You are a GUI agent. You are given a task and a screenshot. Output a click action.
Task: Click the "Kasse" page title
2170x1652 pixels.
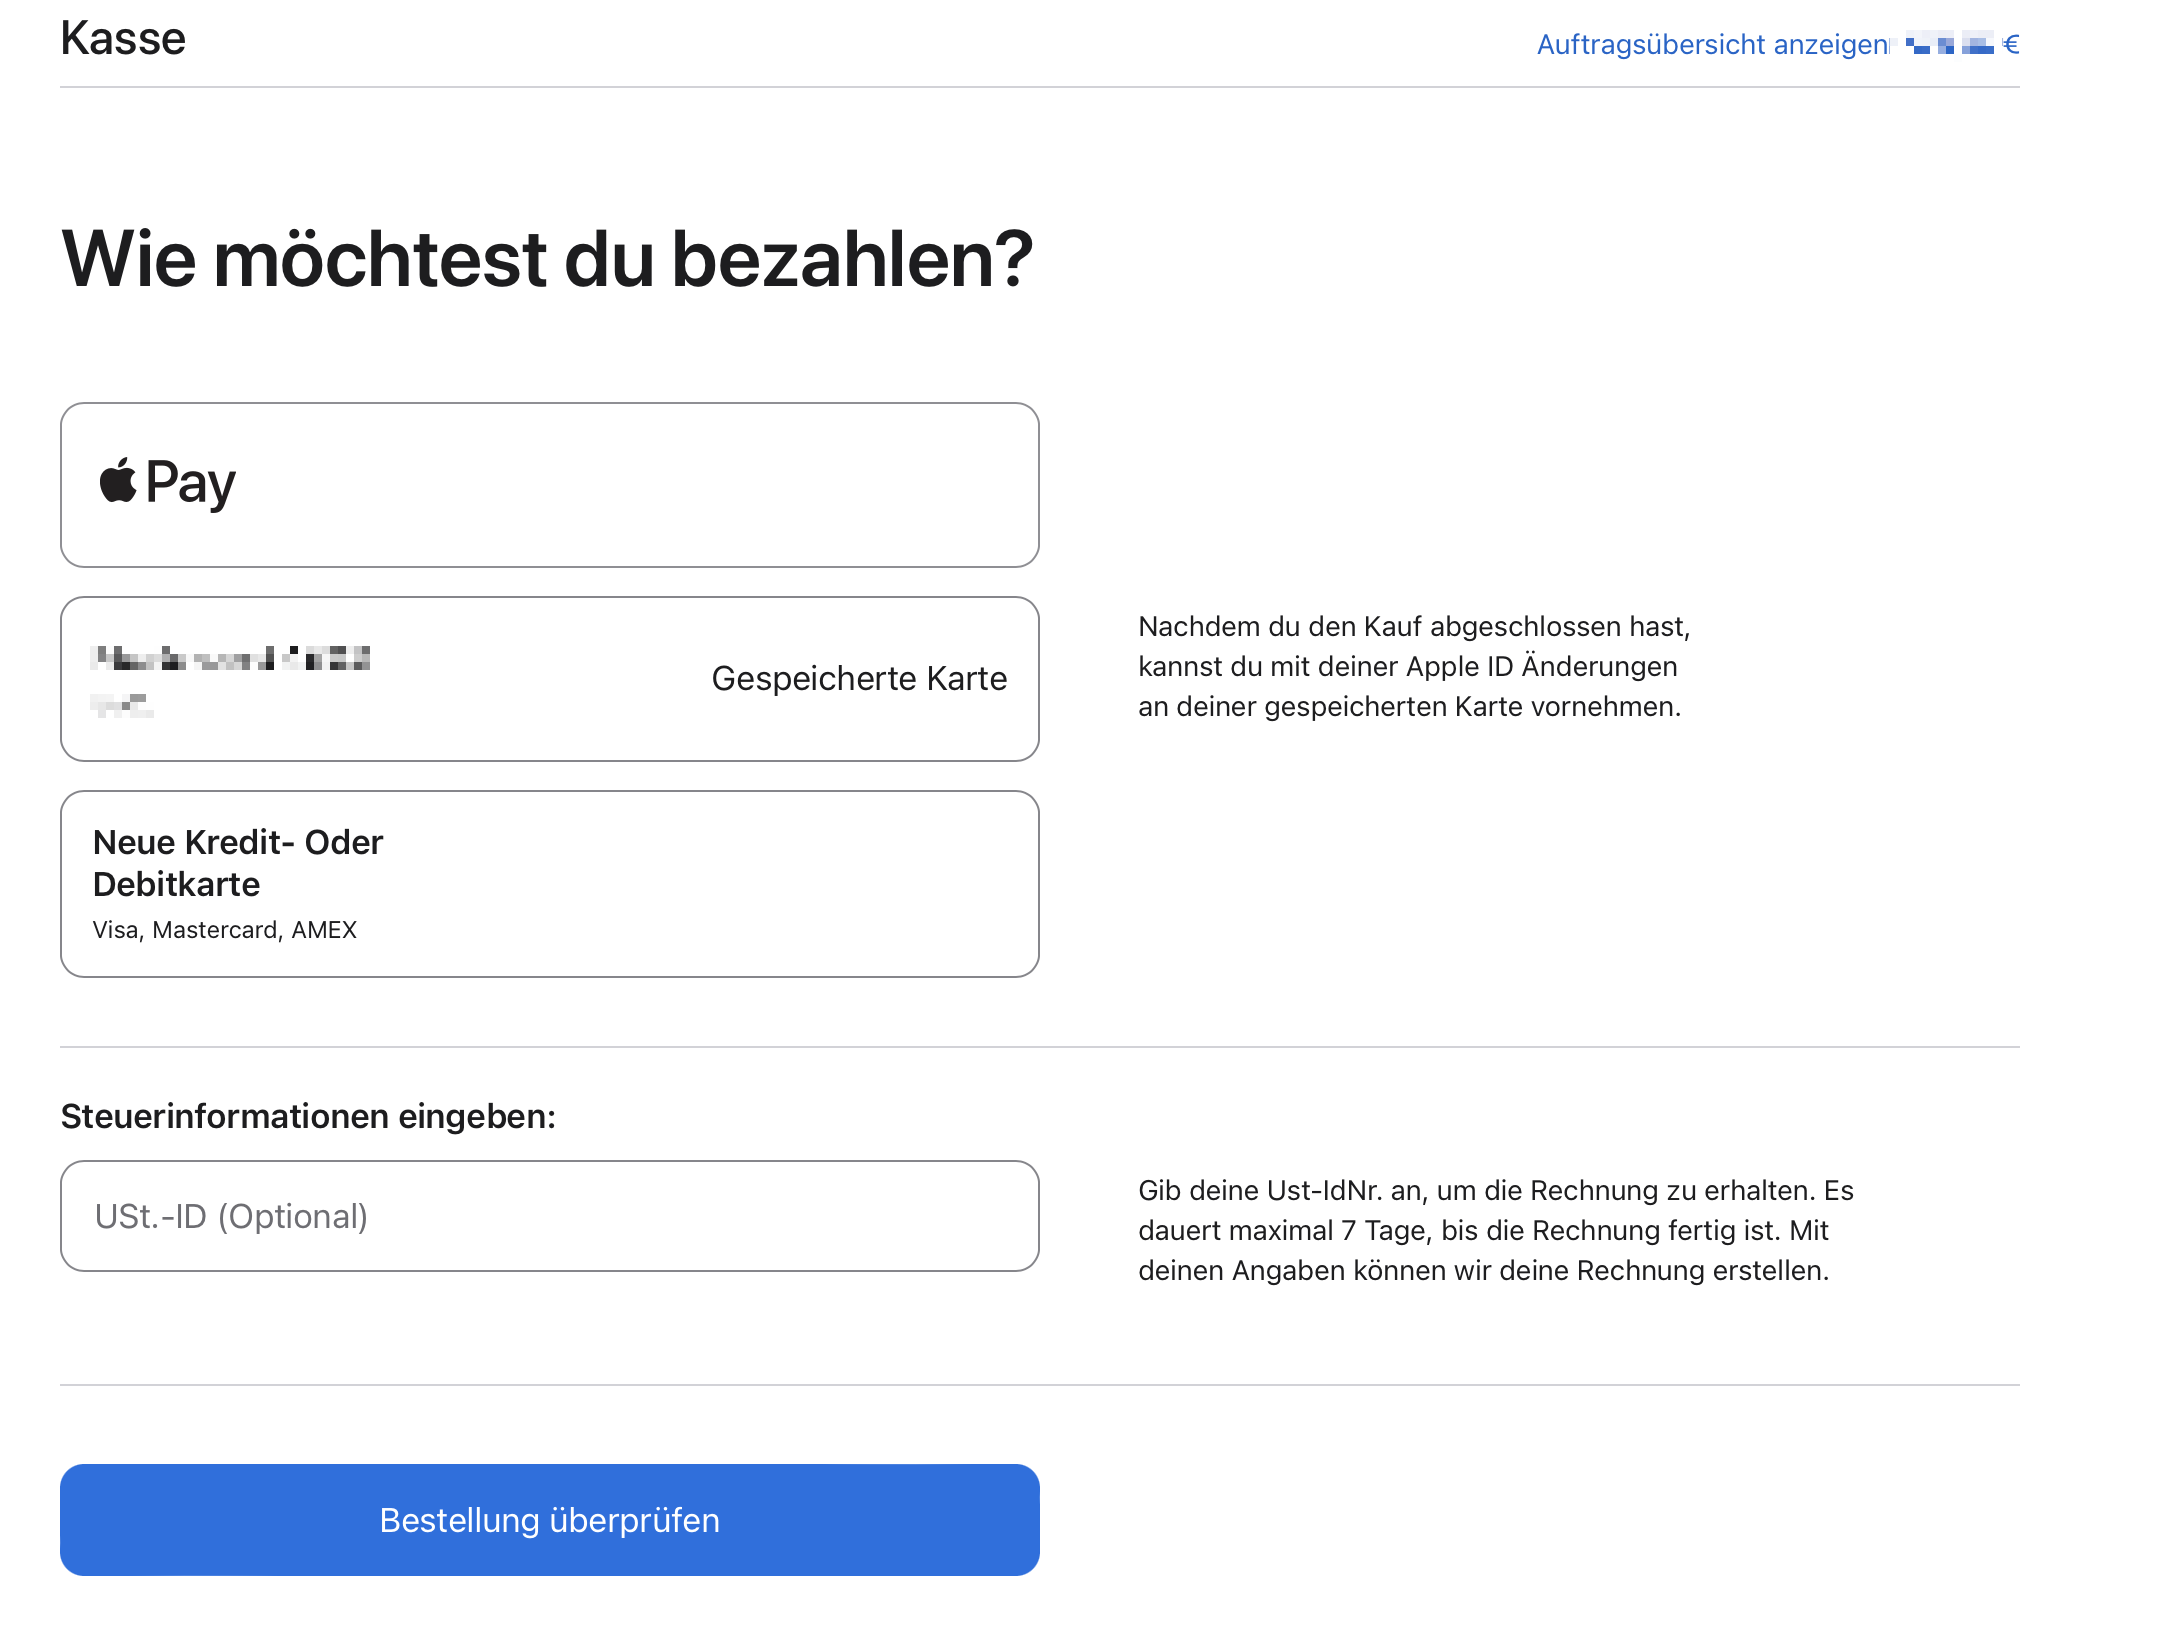click(123, 39)
